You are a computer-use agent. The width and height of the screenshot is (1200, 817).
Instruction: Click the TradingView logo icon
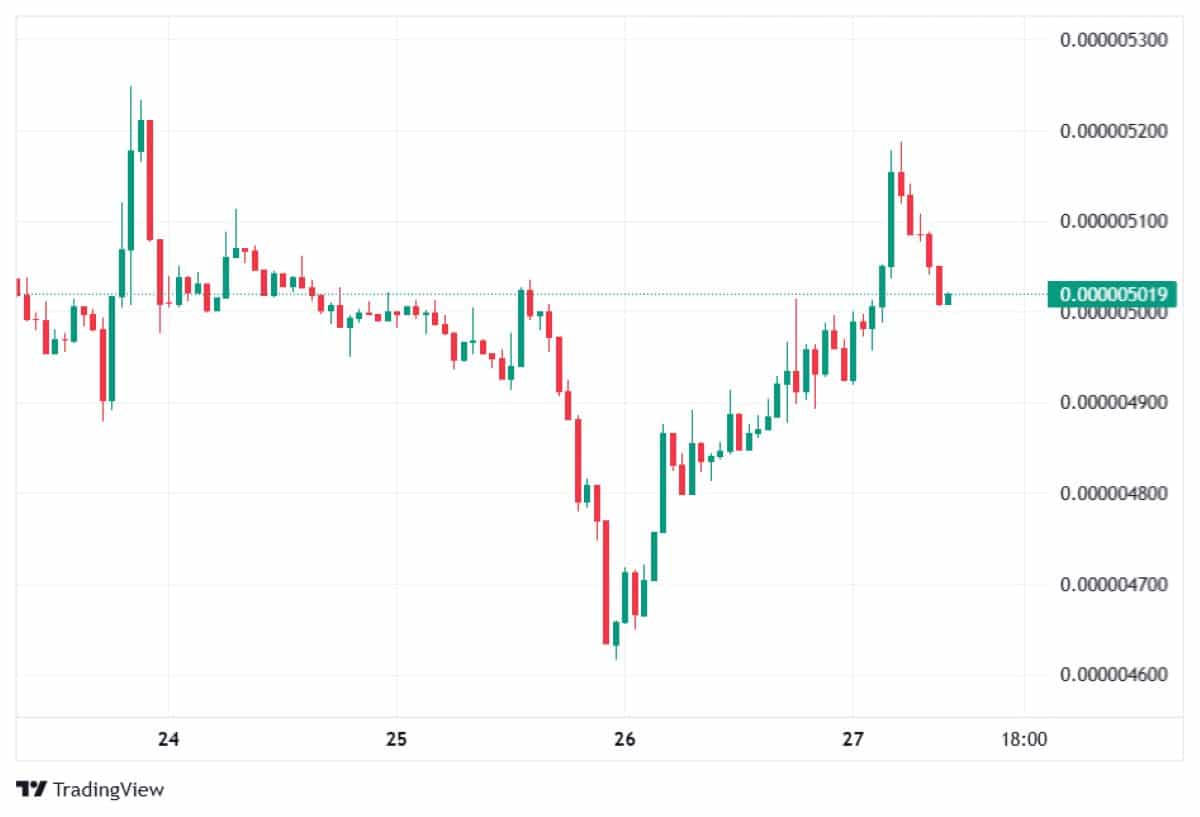tap(32, 789)
